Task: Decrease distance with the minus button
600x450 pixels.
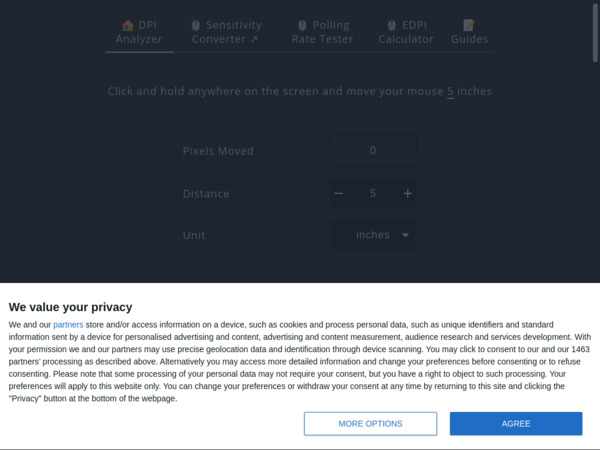Action: (339, 194)
